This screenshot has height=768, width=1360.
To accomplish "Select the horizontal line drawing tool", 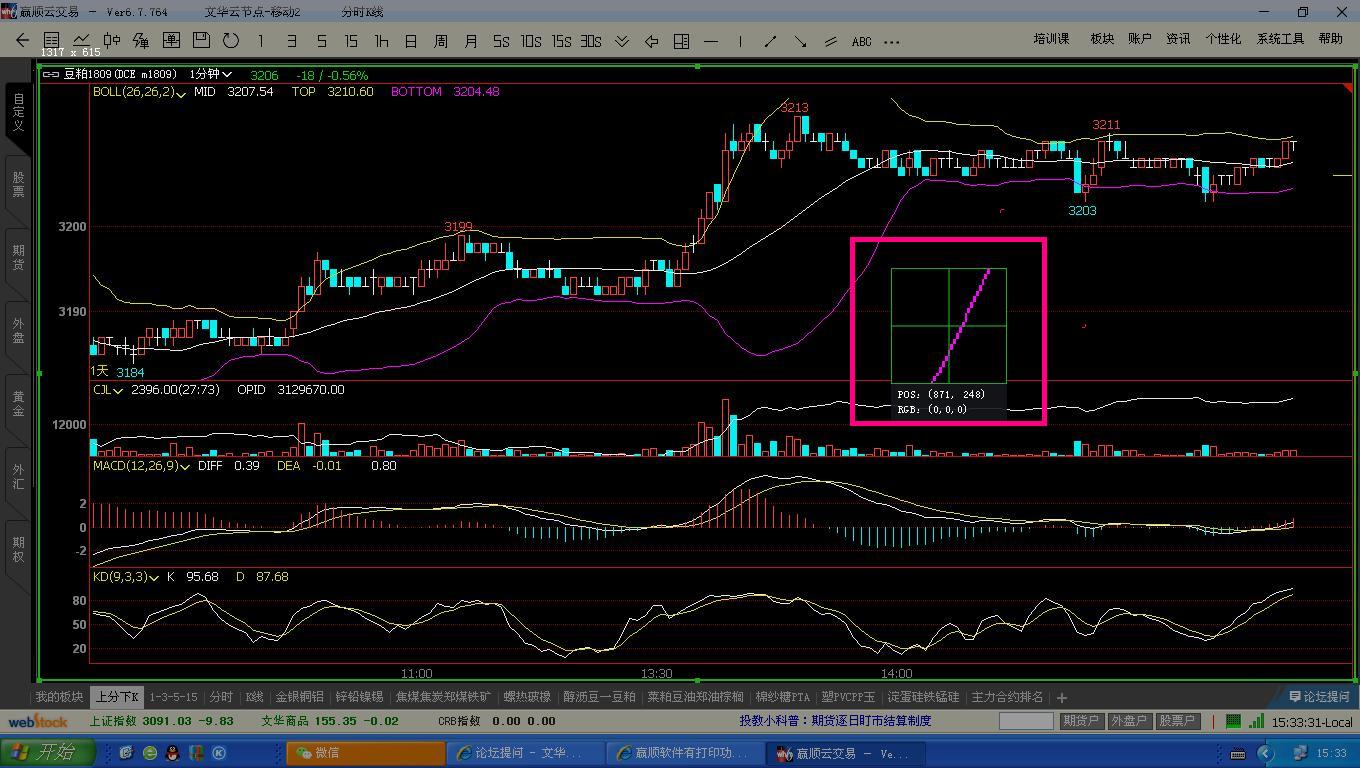I will [x=711, y=41].
